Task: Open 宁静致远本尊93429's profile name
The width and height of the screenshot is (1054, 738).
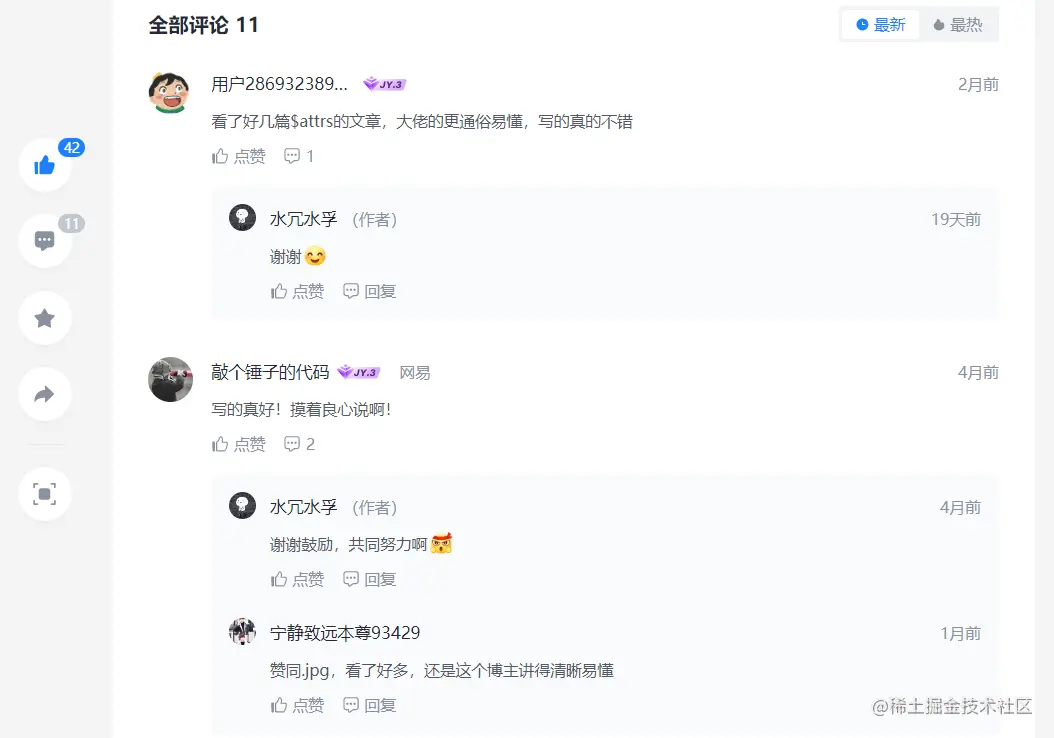Action: pyautogui.click(x=345, y=633)
